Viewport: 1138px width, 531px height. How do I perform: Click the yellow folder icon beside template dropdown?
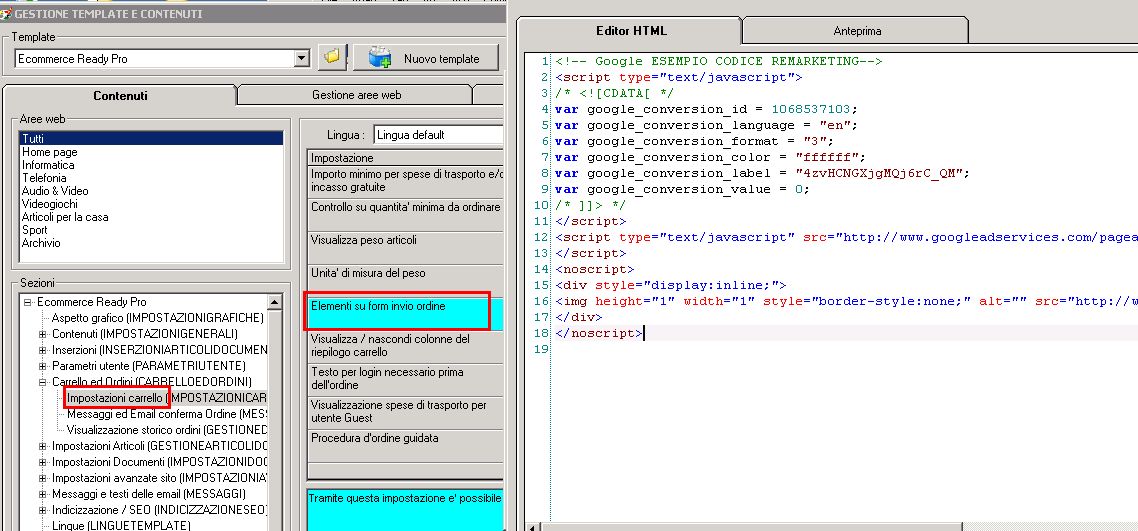(332, 58)
